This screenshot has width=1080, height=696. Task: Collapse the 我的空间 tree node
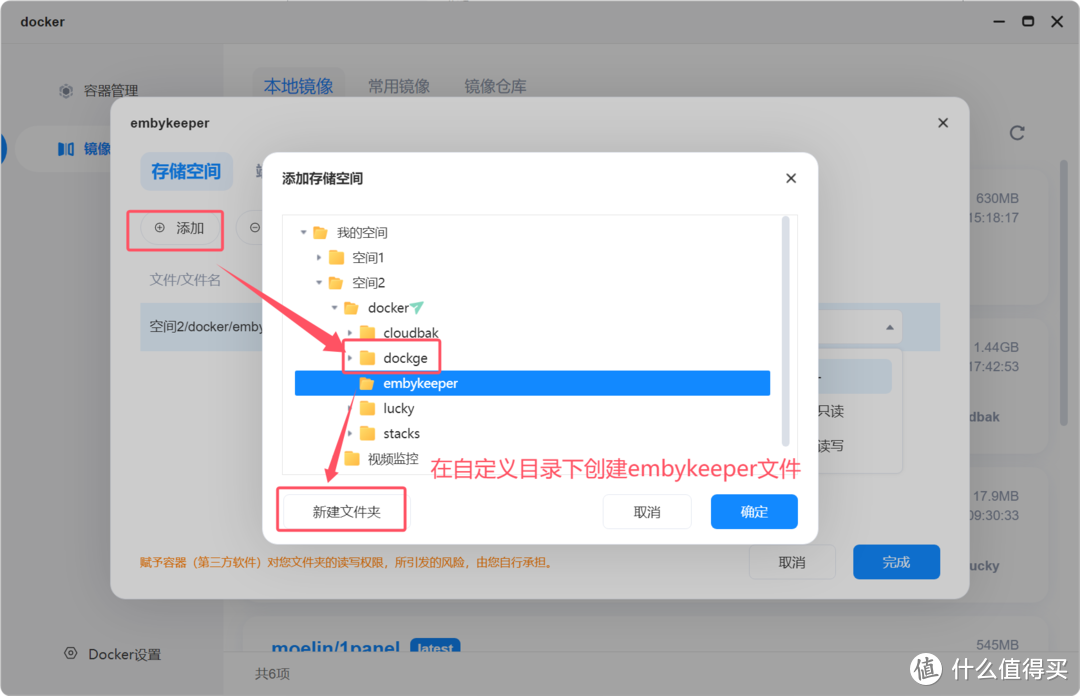pyautogui.click(x=304, y=232)
